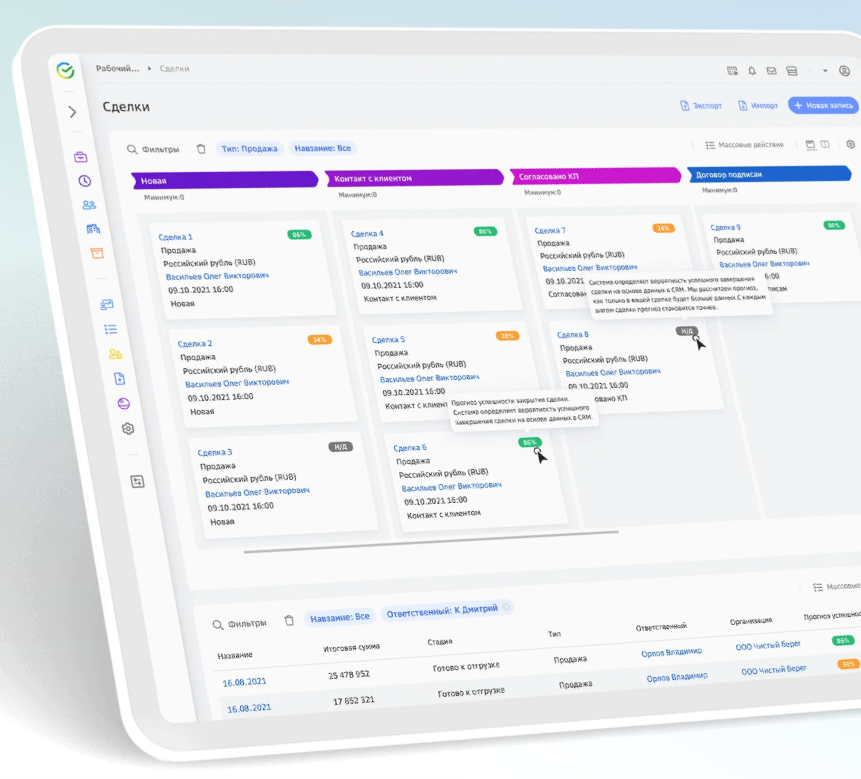Click the trash icon beside top Фильтры
The image size is (861, 779).
pos(201,149)
